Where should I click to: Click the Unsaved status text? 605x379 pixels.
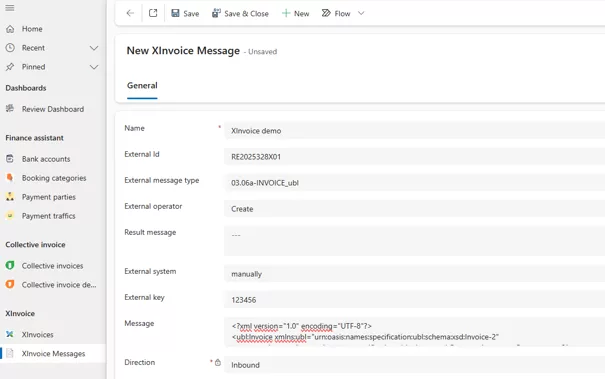click(x=262, y=52)
